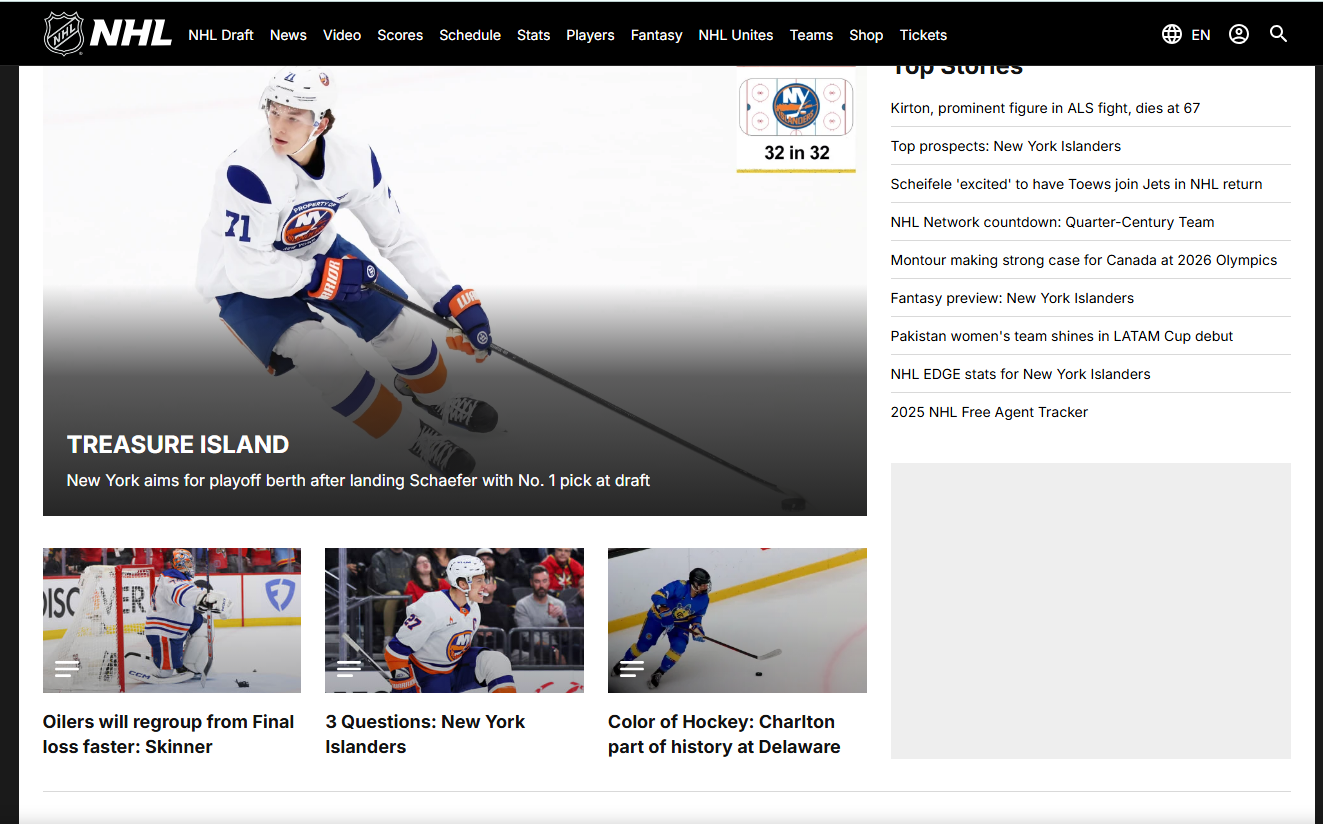This screenshot has width=1323, height=824.
Task: Select the Fantasy nav item
Action: pos(656,35)
